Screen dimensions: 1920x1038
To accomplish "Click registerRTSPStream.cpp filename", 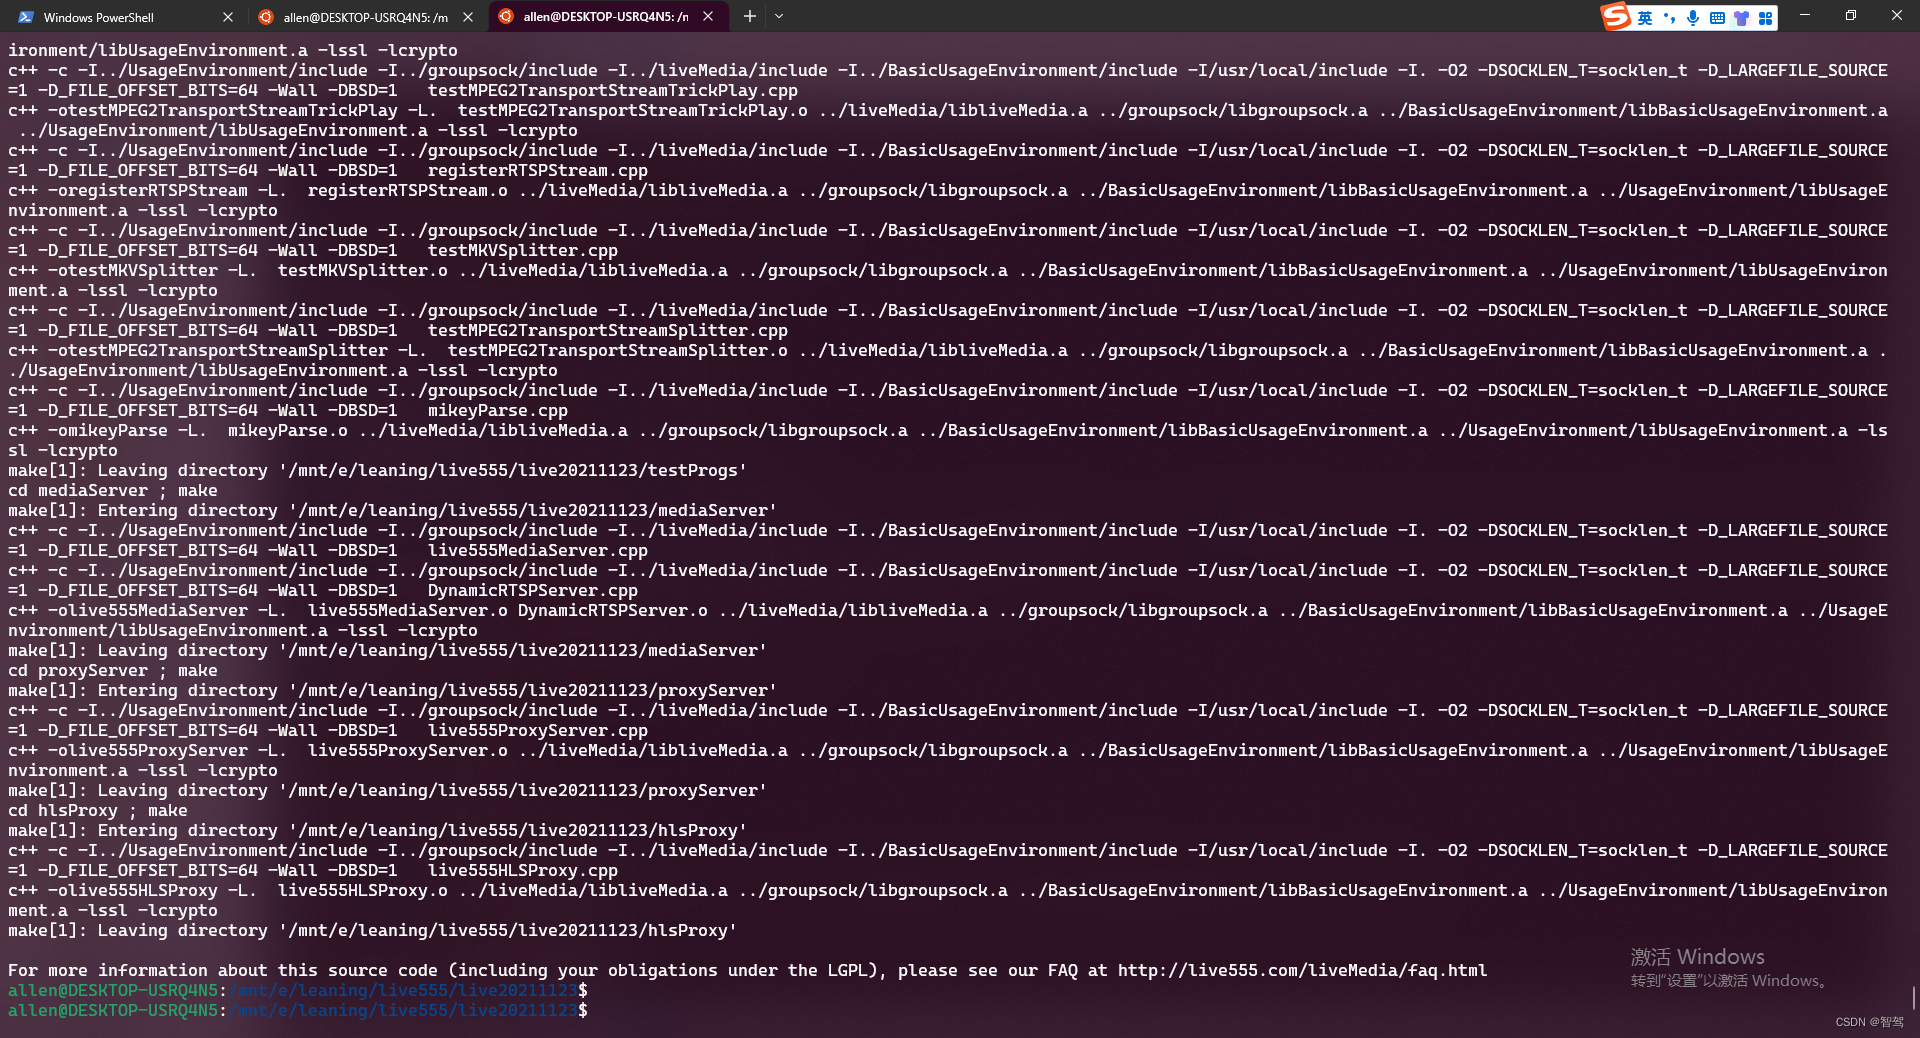I will pos(538,170).
